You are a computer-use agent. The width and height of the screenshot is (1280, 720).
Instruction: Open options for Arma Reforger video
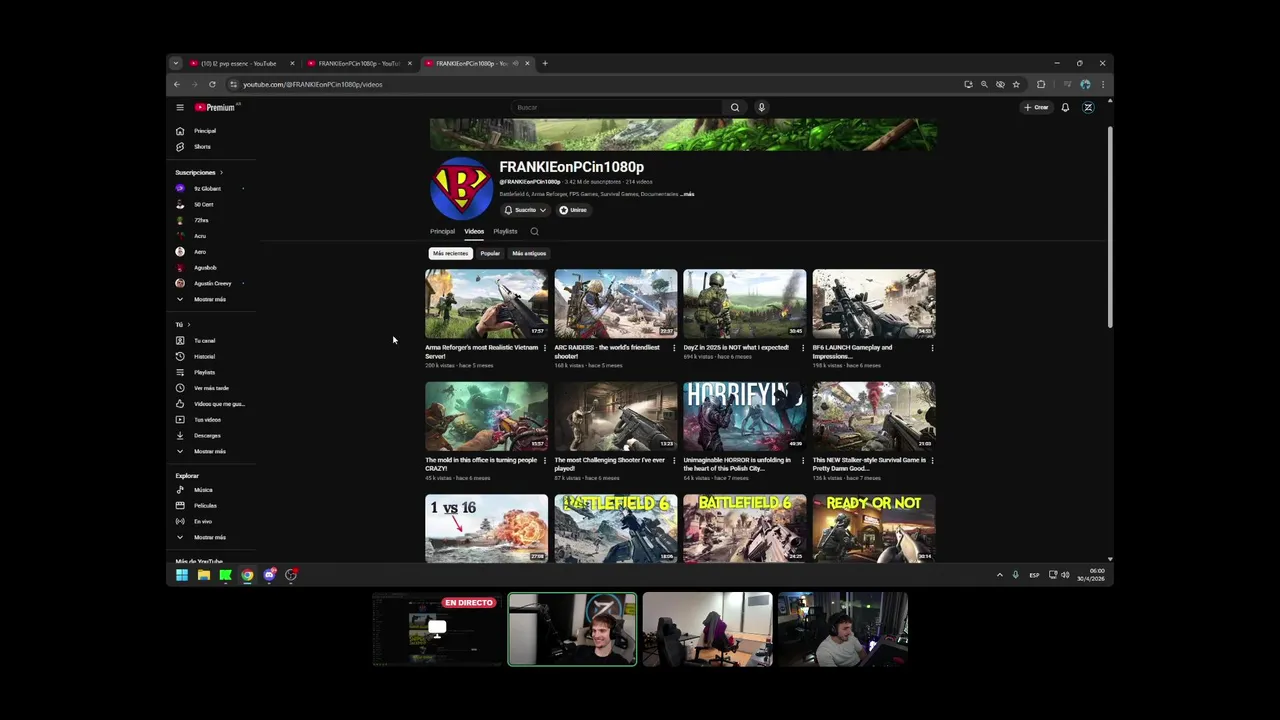click(545, 348)
